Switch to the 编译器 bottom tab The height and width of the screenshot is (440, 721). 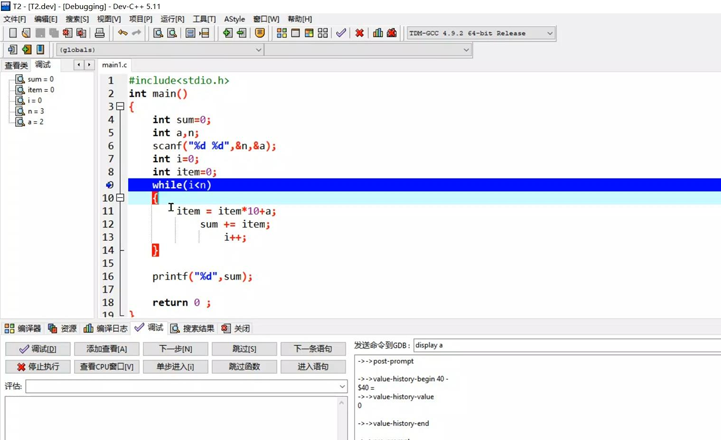tap(23, 328)
